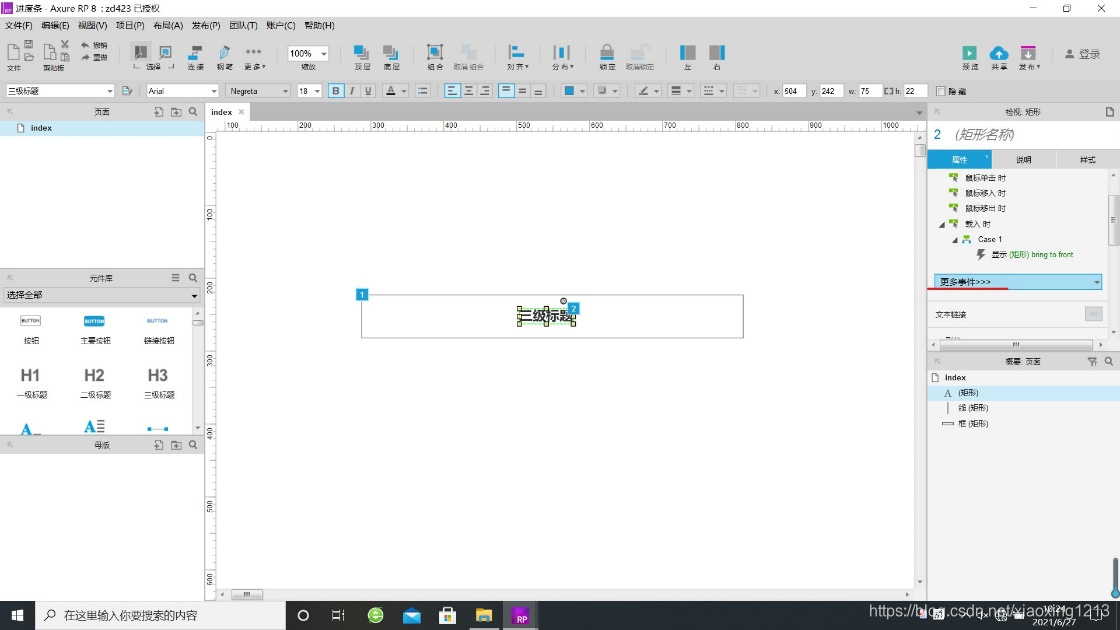The image size is (1120, 630).
Task: Tick the Hidden (隐藏) checkbox
Action: point(941,91)
